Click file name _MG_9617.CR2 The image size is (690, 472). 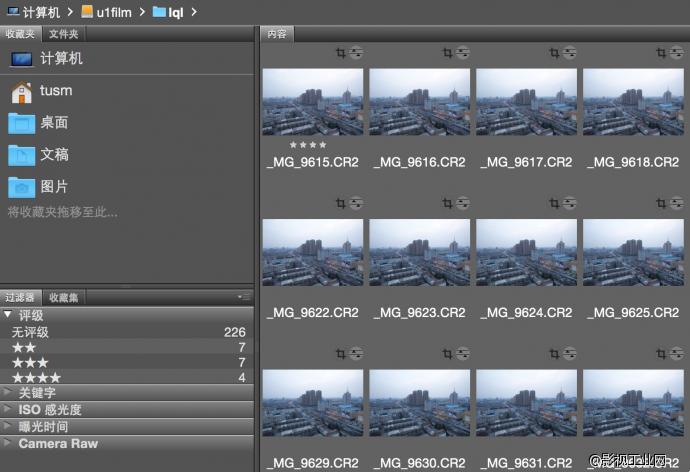[526, 162]
